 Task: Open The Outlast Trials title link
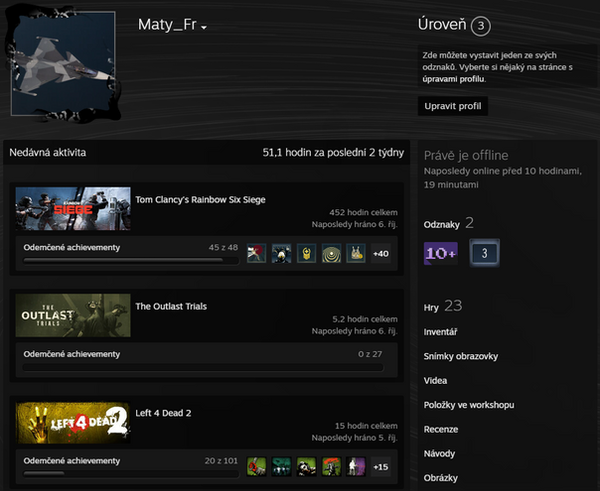coord(171,307)
